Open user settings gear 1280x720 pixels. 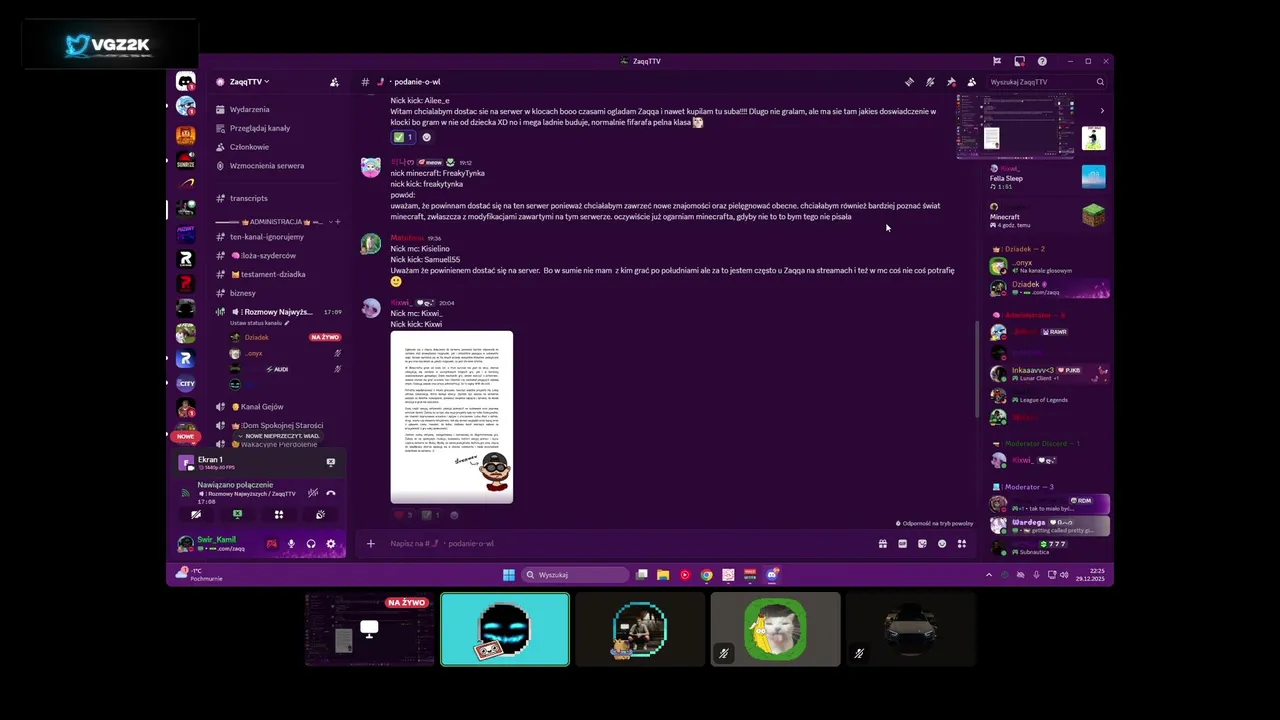(331, 544)
